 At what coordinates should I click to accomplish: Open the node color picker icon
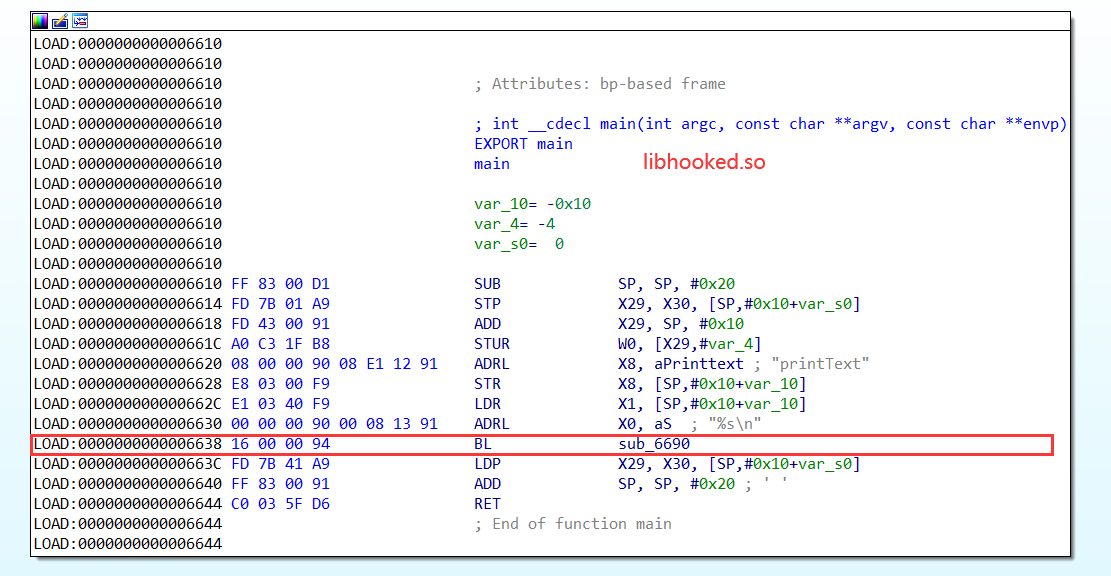click(40, 20)
